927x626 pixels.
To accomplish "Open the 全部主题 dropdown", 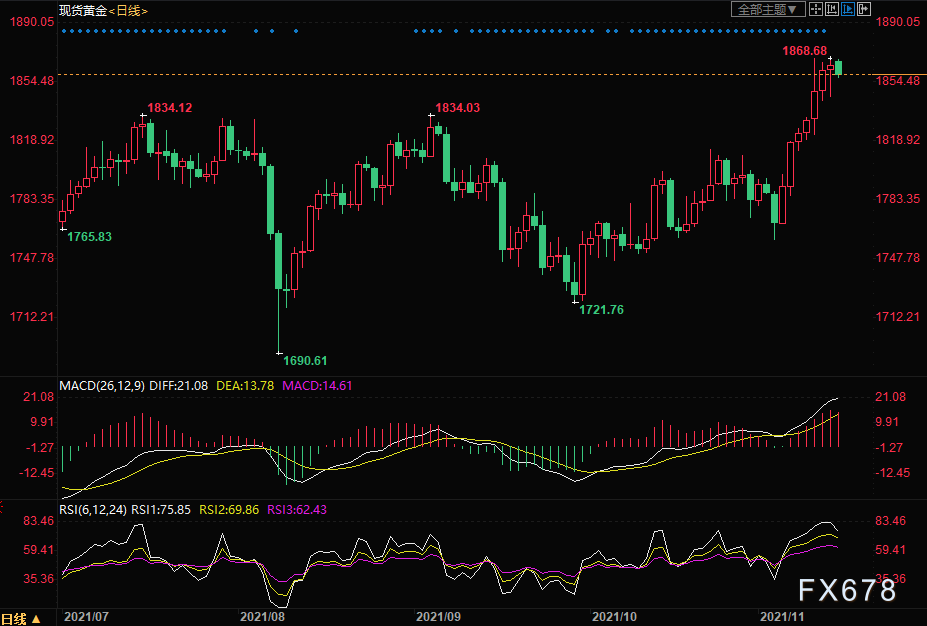I will point(767,9).
